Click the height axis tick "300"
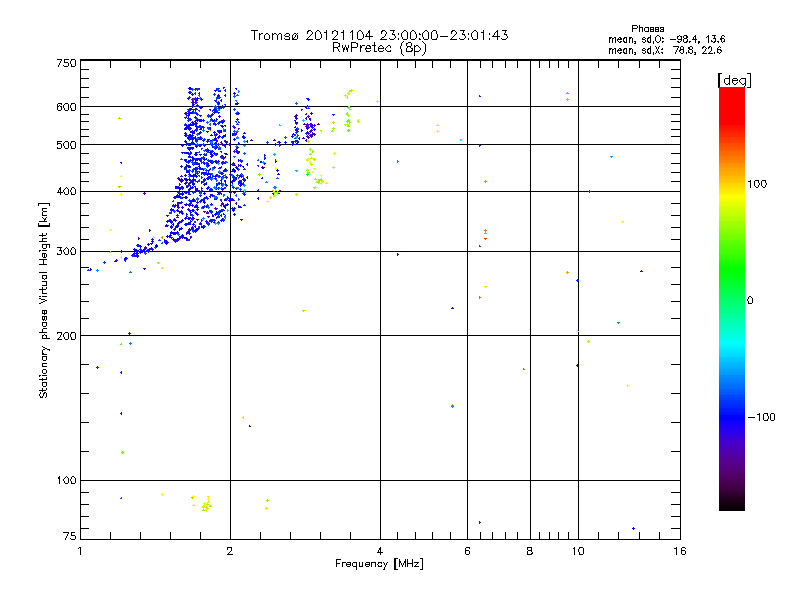Viewport: 800px width, 600px height. [x=66, y=251]
